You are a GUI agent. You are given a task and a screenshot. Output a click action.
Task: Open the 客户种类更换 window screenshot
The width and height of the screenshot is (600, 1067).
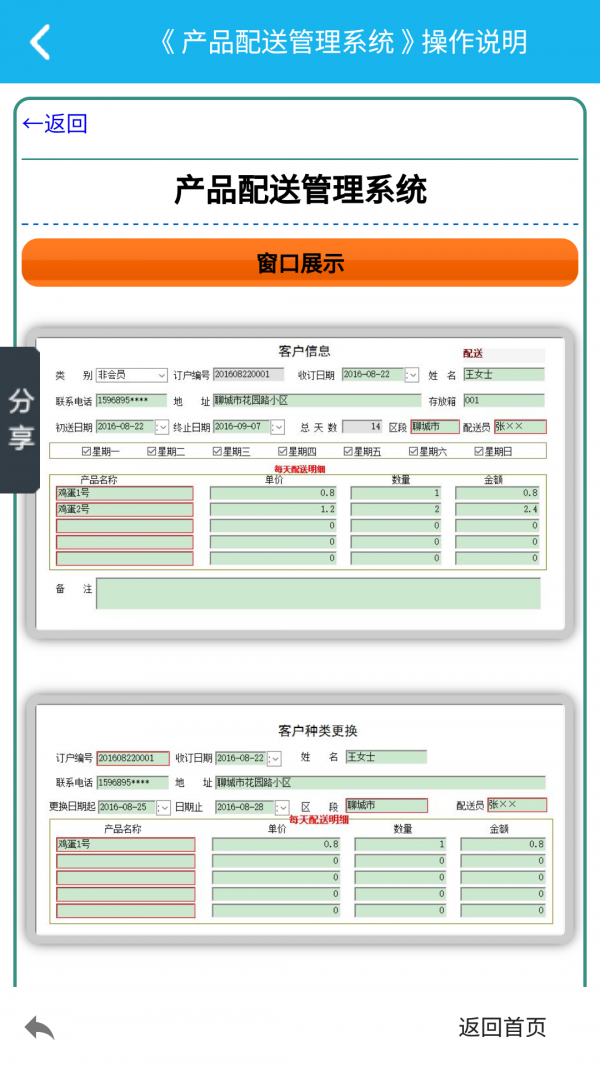point(300,819)
